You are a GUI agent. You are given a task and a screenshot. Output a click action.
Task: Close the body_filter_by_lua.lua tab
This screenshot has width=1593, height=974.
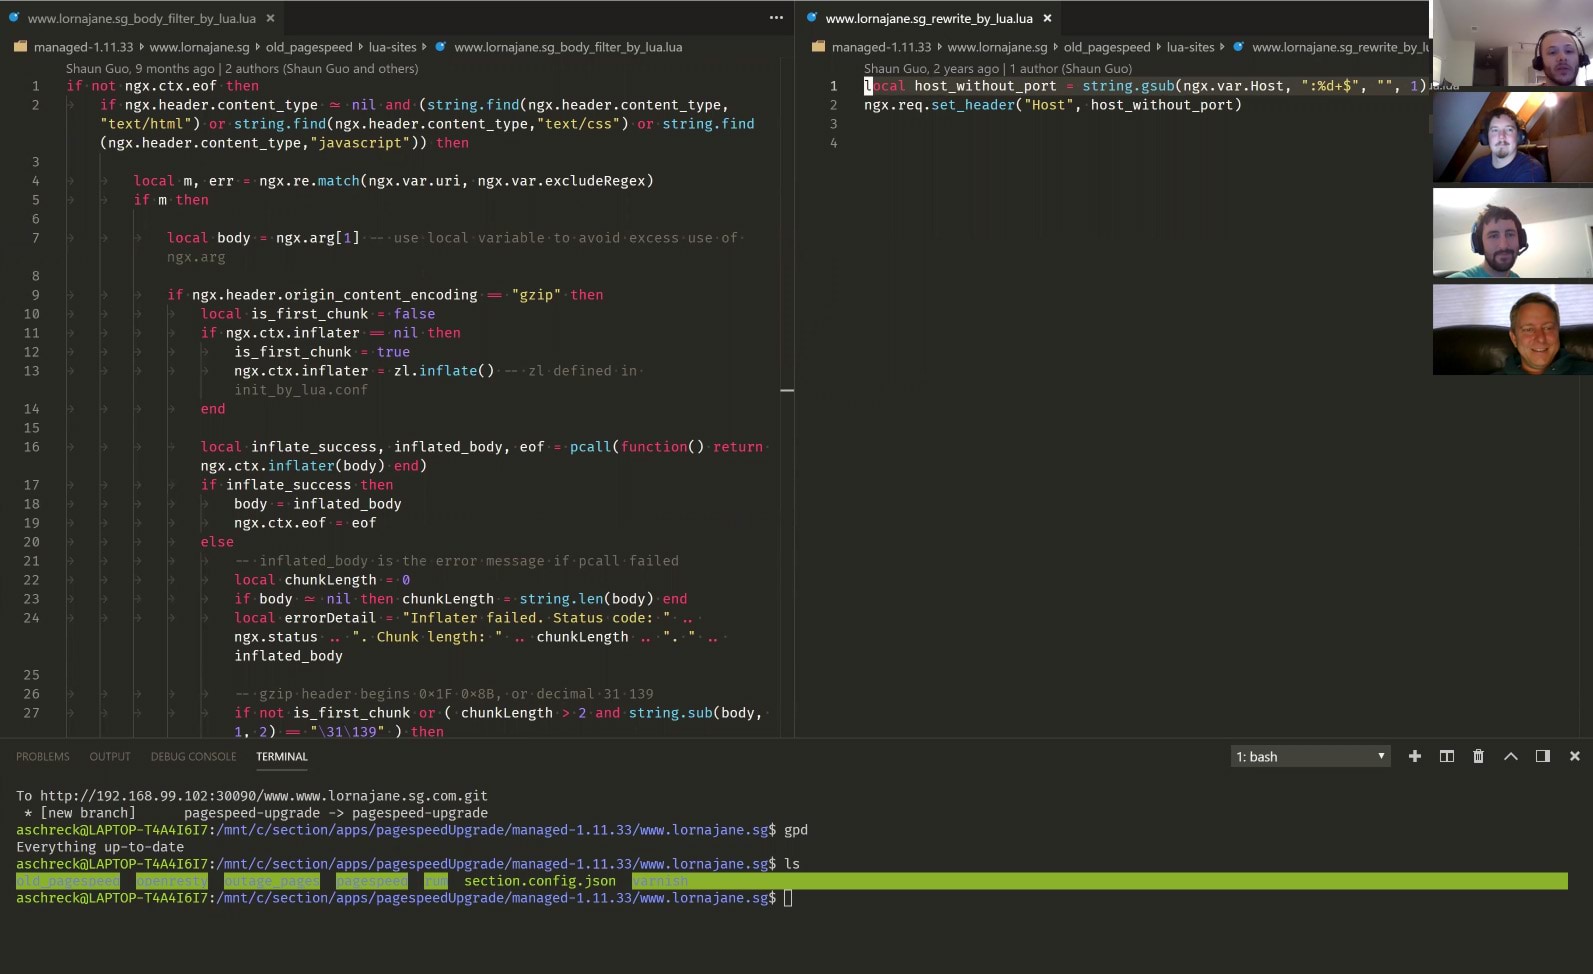(x=270, y=18)
